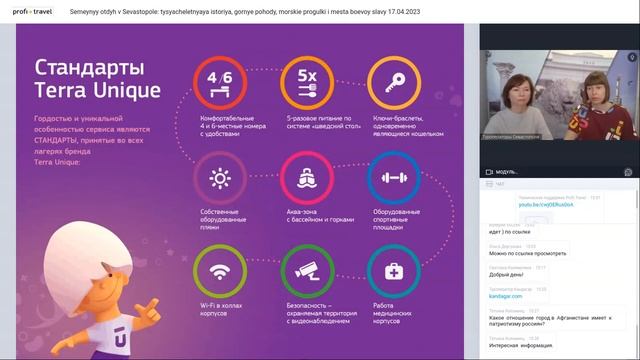Open the youtu.be link in chat
640x360 pixels.
(x=546, y=204)
